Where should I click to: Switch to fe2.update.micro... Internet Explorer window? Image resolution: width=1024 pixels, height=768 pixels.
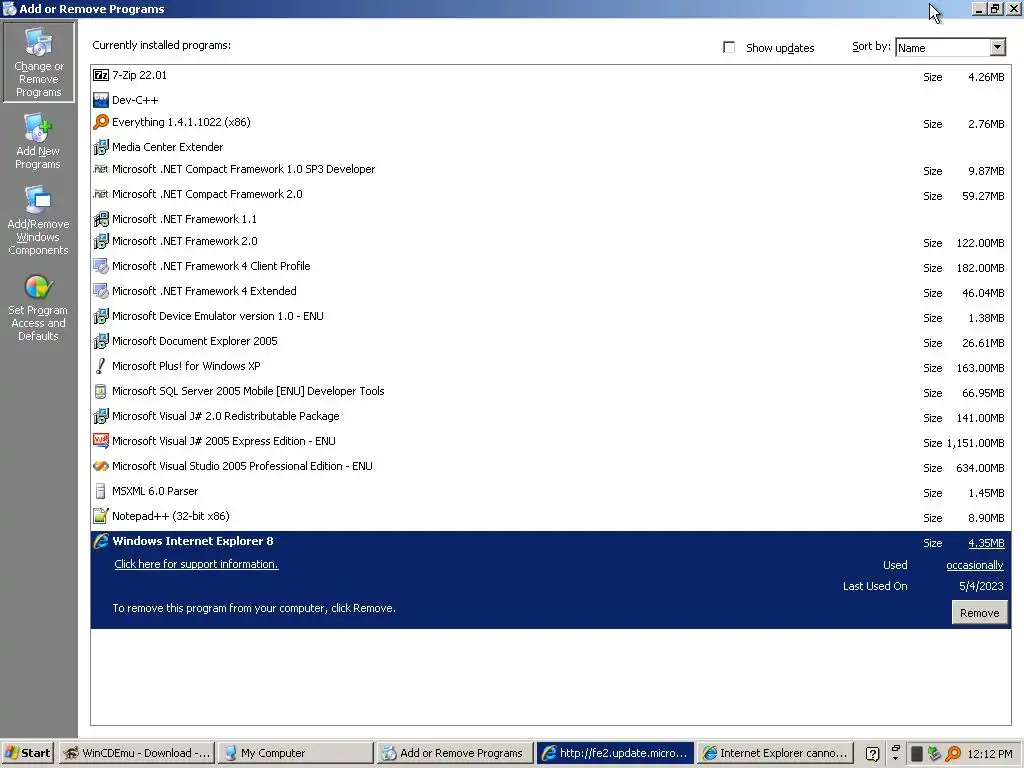(614, 753)
